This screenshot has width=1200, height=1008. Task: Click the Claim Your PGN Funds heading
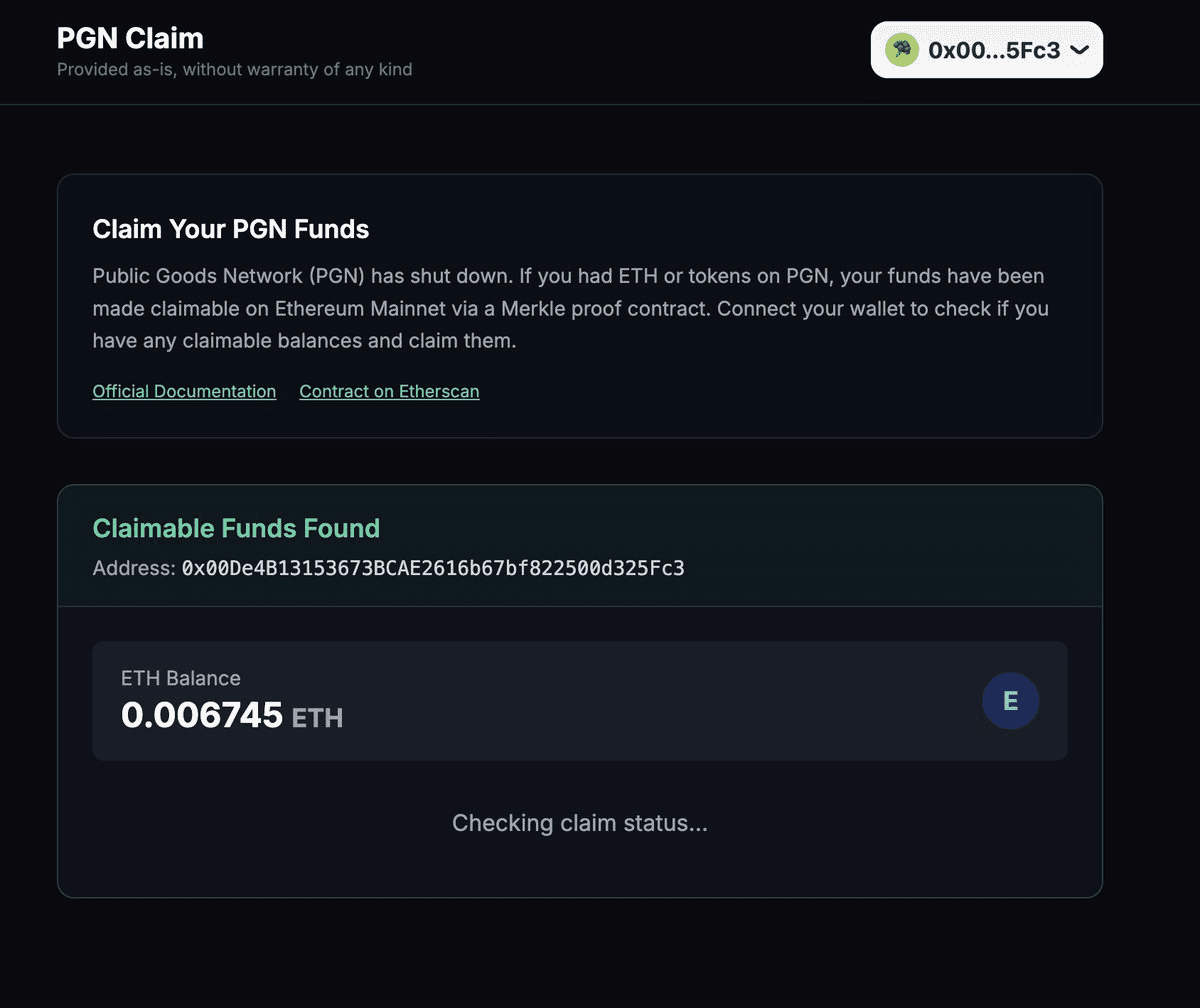click(231, 229)
